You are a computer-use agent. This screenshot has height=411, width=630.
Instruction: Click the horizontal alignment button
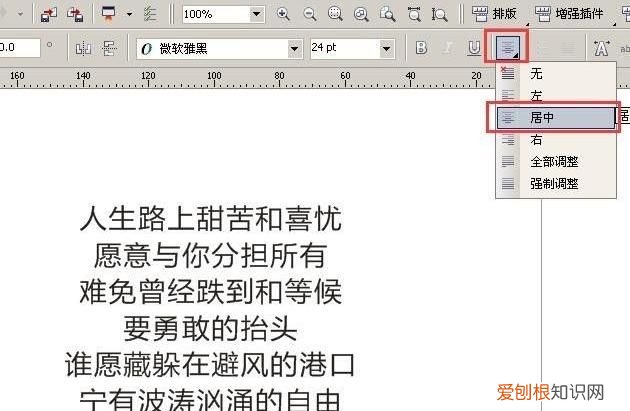[x=507, y=47]
